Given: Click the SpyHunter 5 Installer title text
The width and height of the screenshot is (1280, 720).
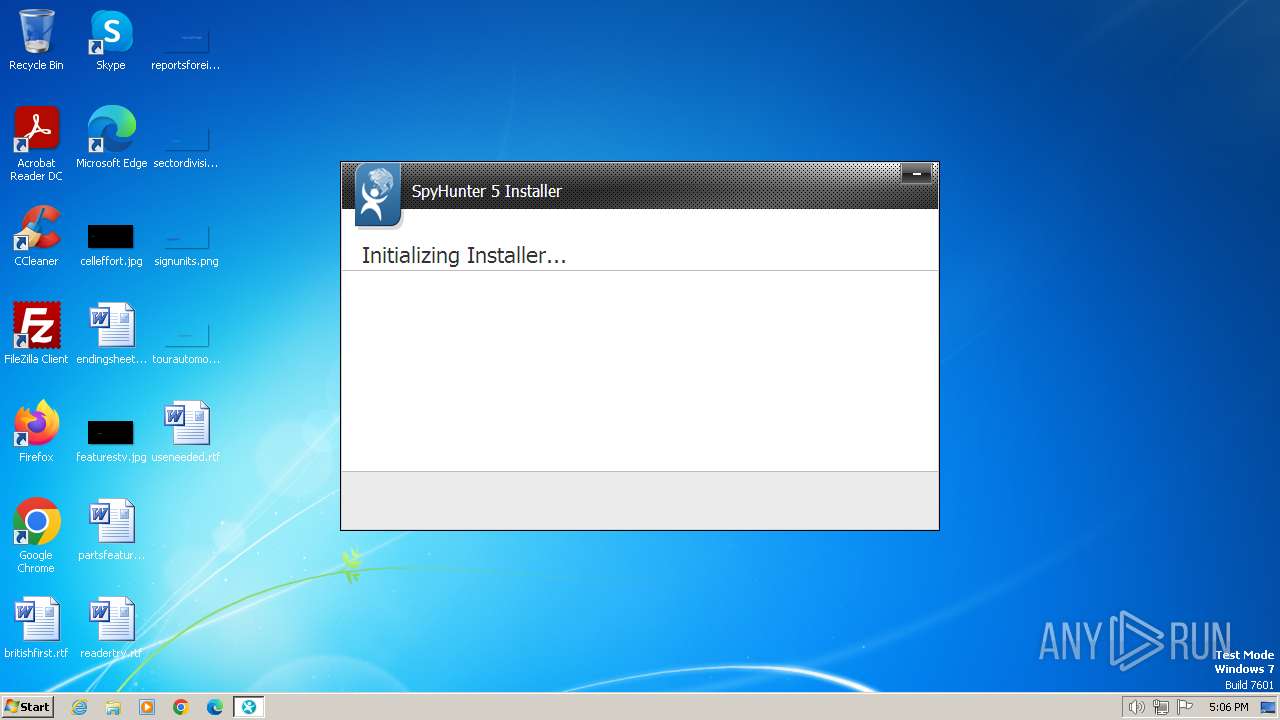Looking at the screenshot, I should point(487,191).
